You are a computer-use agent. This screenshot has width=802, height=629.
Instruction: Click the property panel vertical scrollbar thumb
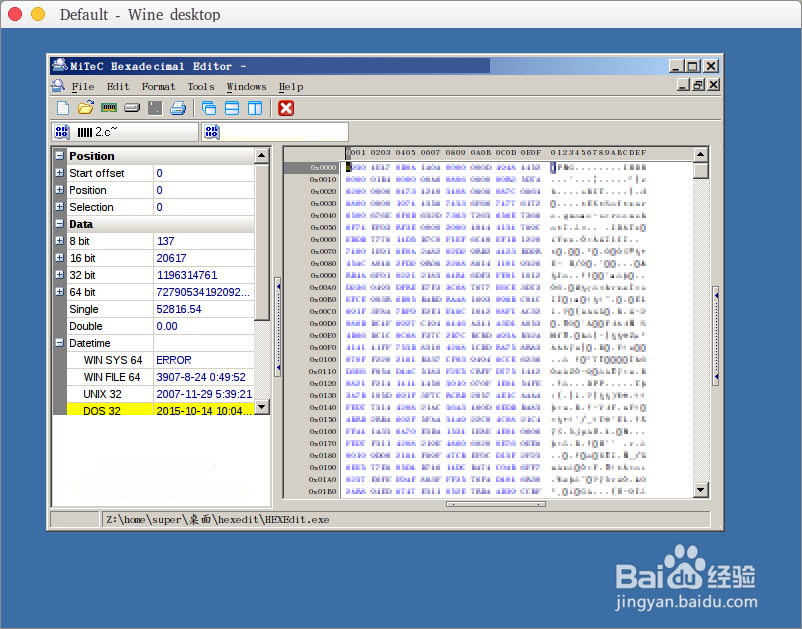[x=262, y=242]
